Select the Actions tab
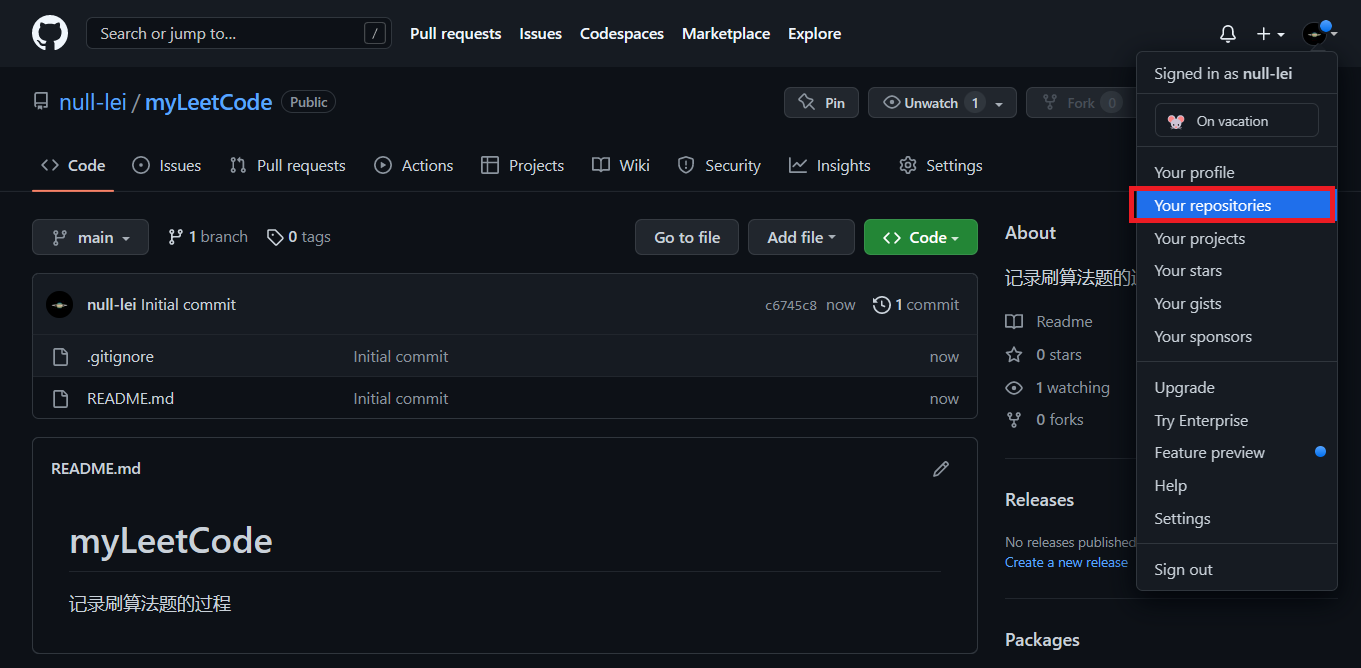1361x668 pixels. pyautogui.click(x=414, y=165)
